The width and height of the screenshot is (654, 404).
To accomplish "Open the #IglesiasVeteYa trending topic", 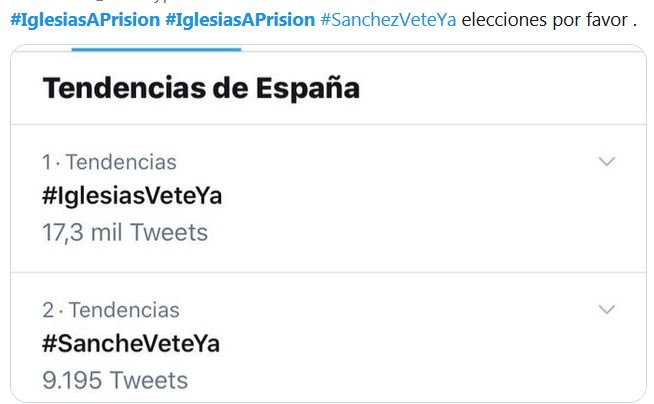I will point(132,196).
